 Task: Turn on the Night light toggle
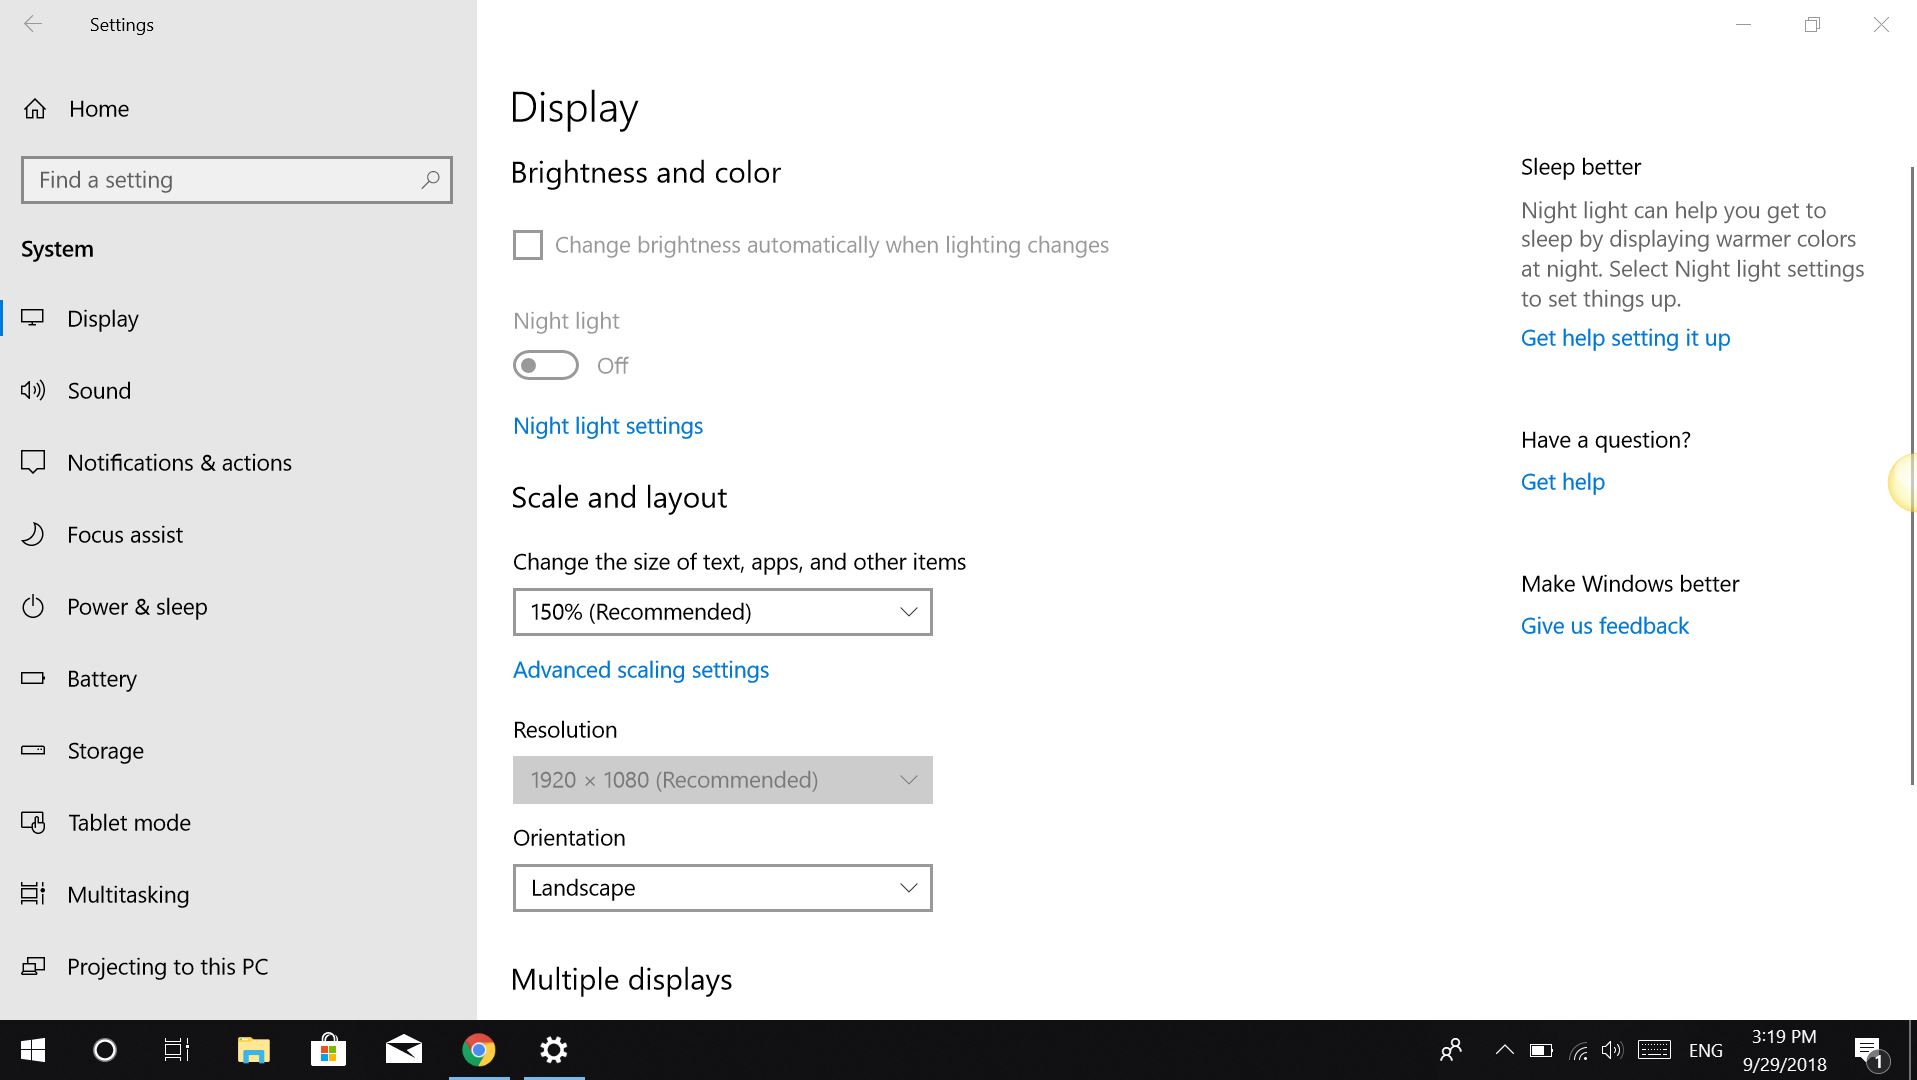546,365
